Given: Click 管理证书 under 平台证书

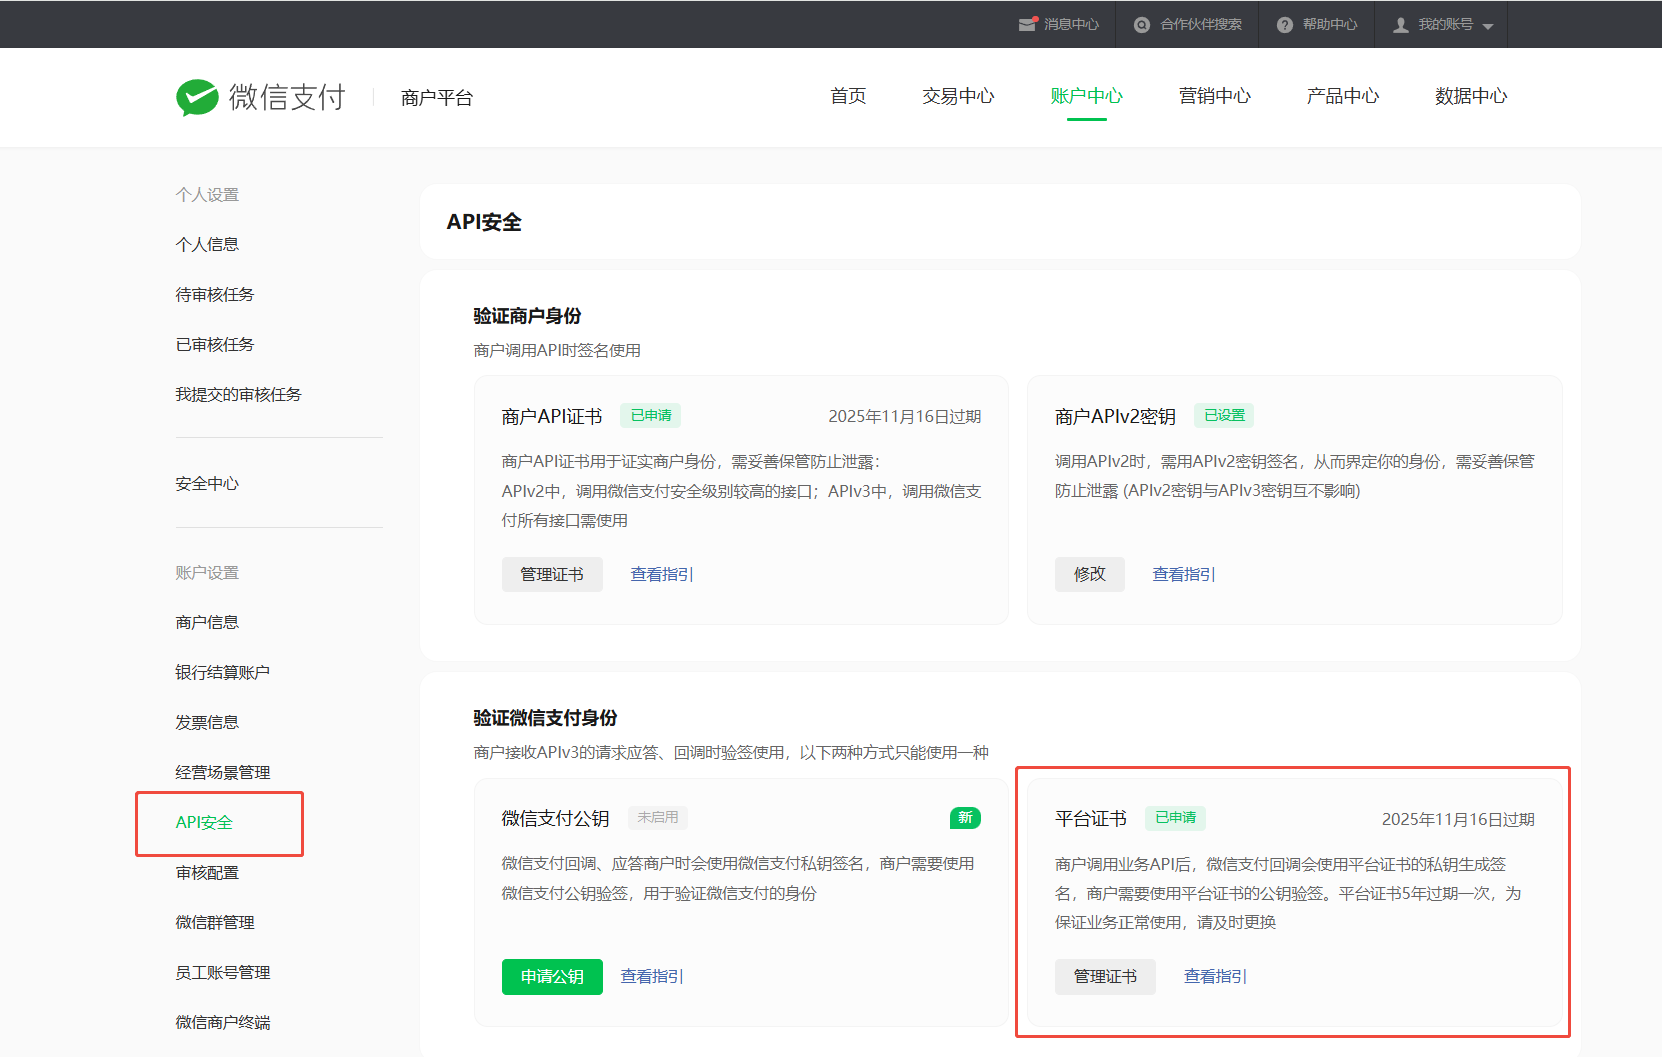Looking at the screenshot, I should click(1105, 976).
